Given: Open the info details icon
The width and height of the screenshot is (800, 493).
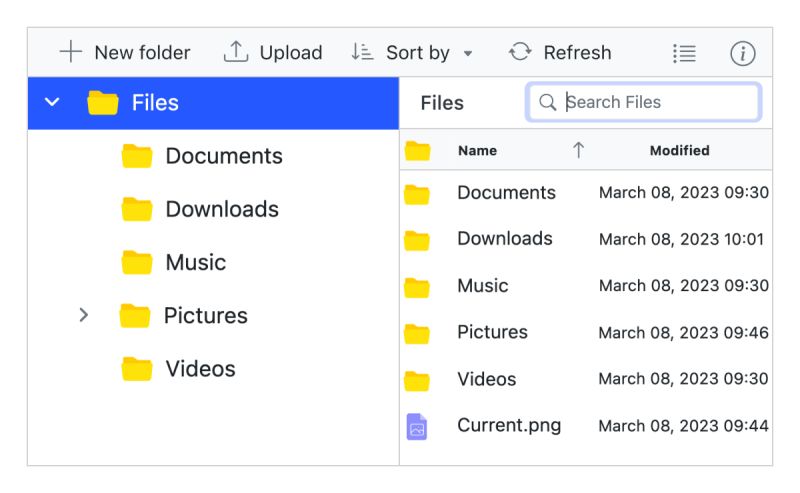Looking at the screenshot, I should pos(742,53).
